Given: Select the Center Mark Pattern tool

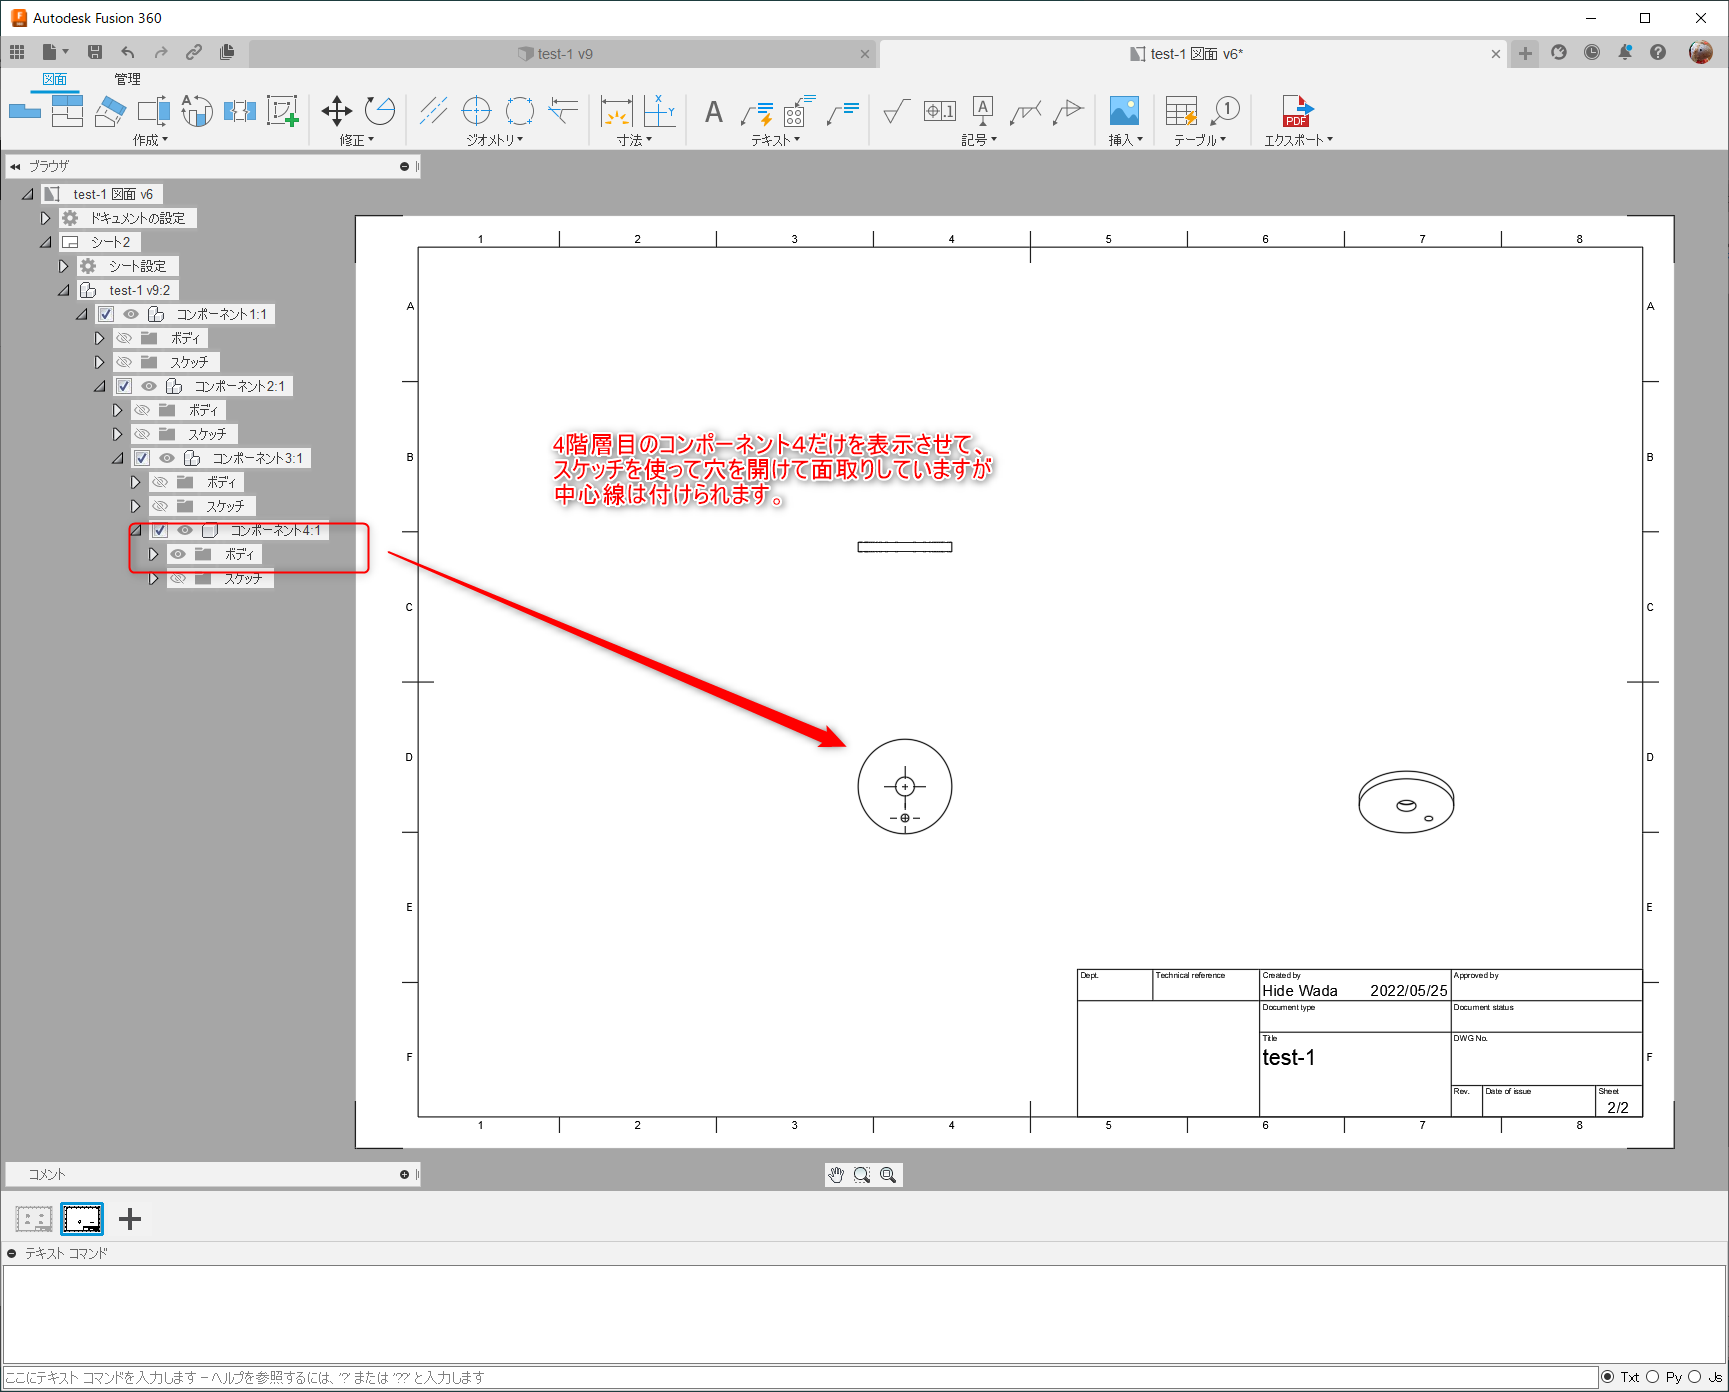Looking at the screenshot, I should tap(520, 111).
